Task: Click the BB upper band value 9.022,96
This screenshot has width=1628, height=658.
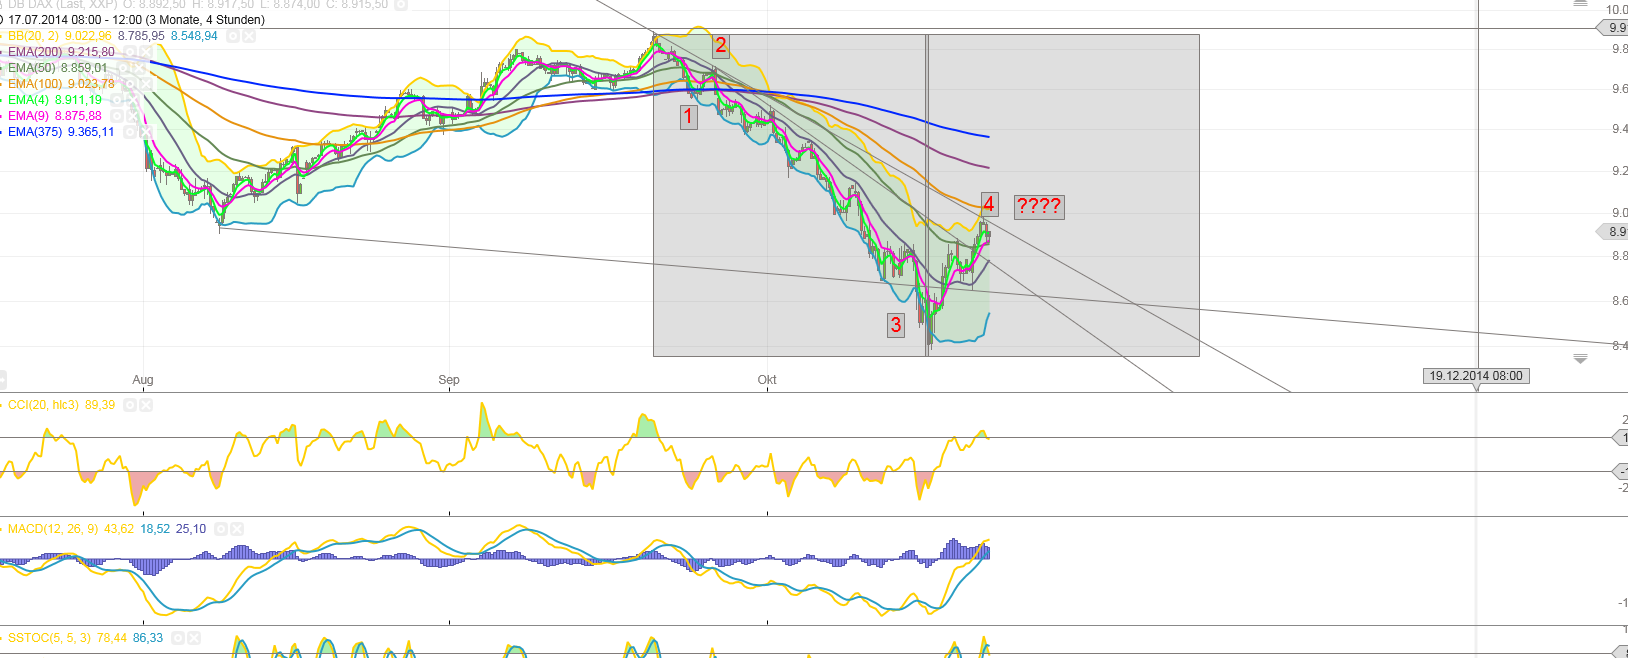Action: (x=88, y=36)
